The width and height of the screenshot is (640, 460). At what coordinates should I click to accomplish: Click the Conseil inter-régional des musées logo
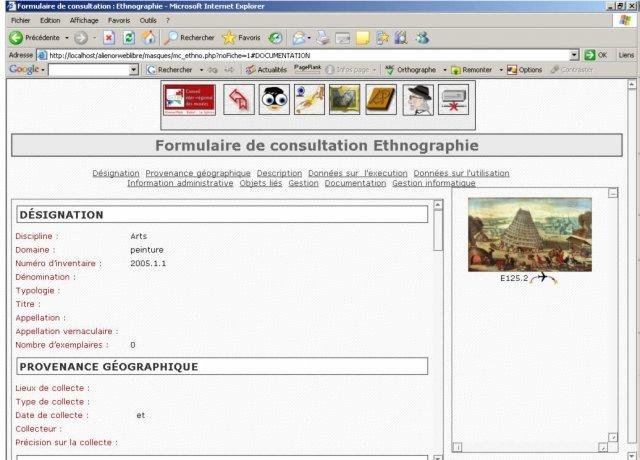(189, 100)
